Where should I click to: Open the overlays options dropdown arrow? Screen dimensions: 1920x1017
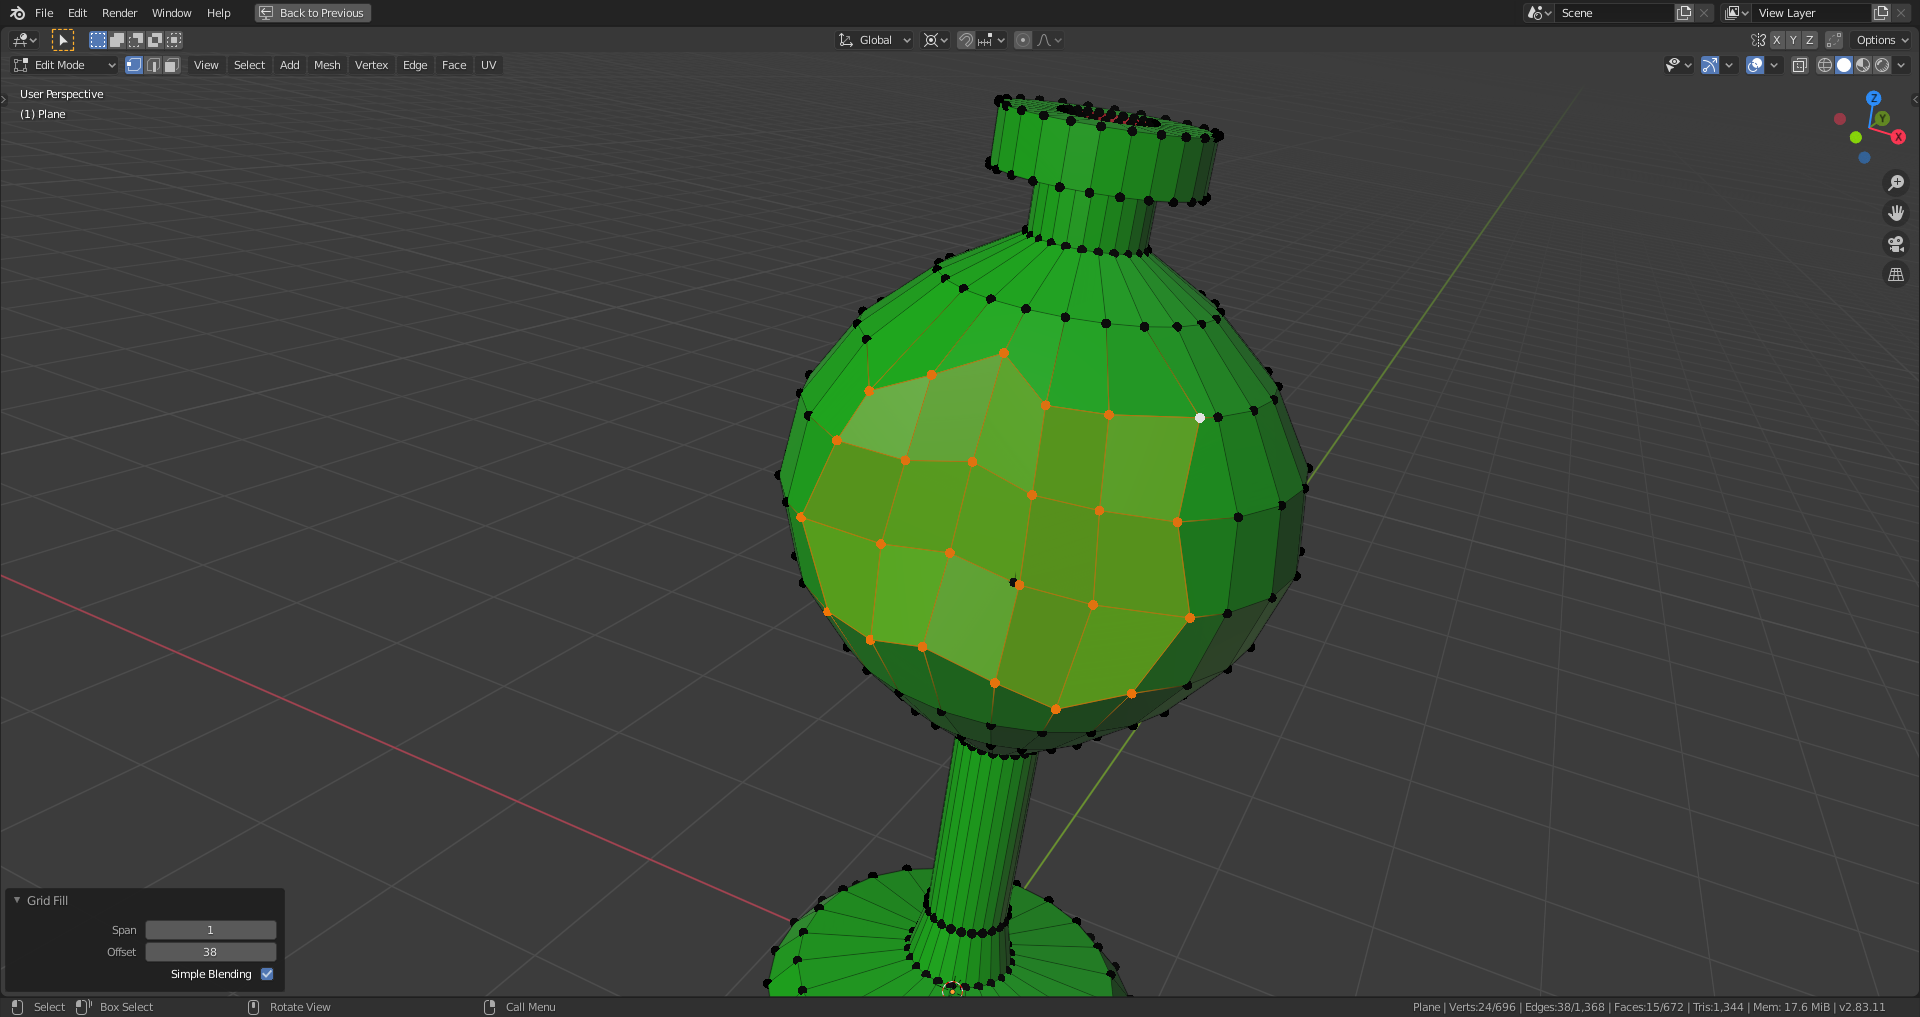(x=1774, y=65)
